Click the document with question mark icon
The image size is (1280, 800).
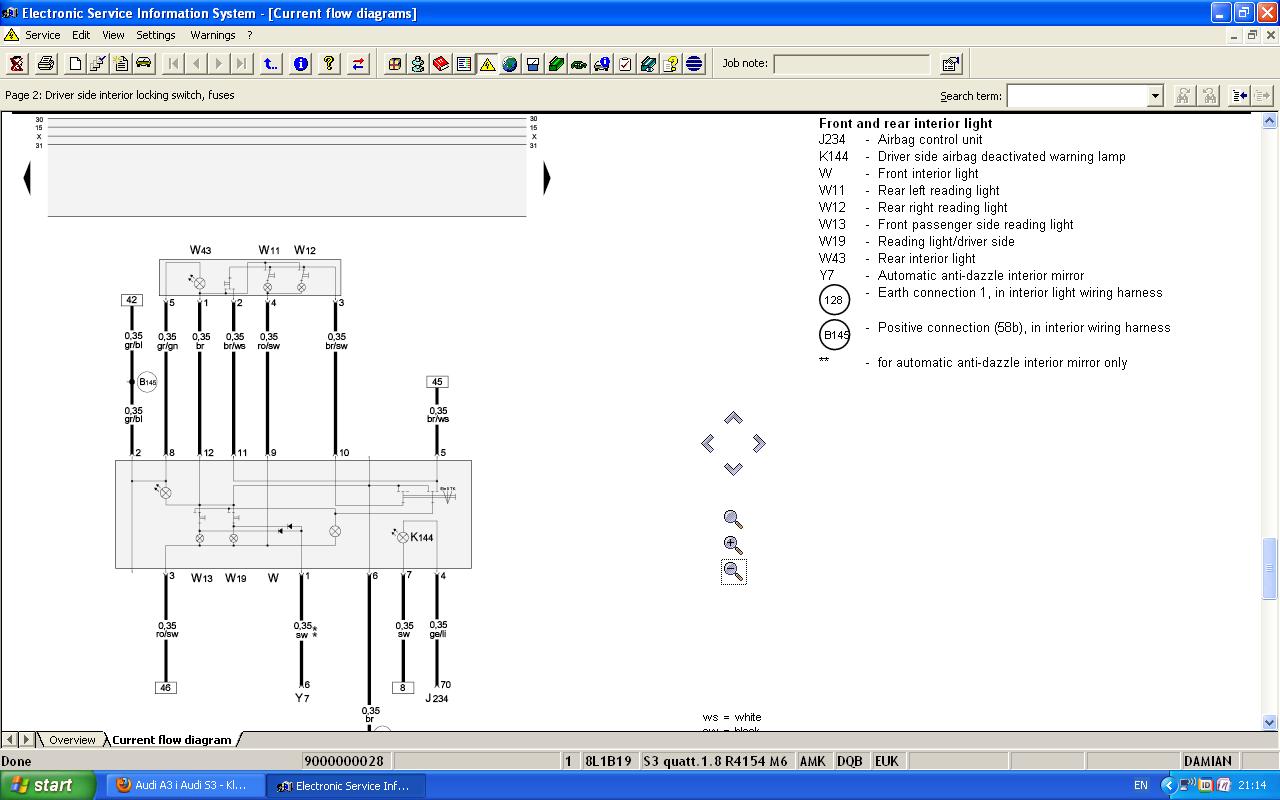pyautogui.click(x=671, y=64)
